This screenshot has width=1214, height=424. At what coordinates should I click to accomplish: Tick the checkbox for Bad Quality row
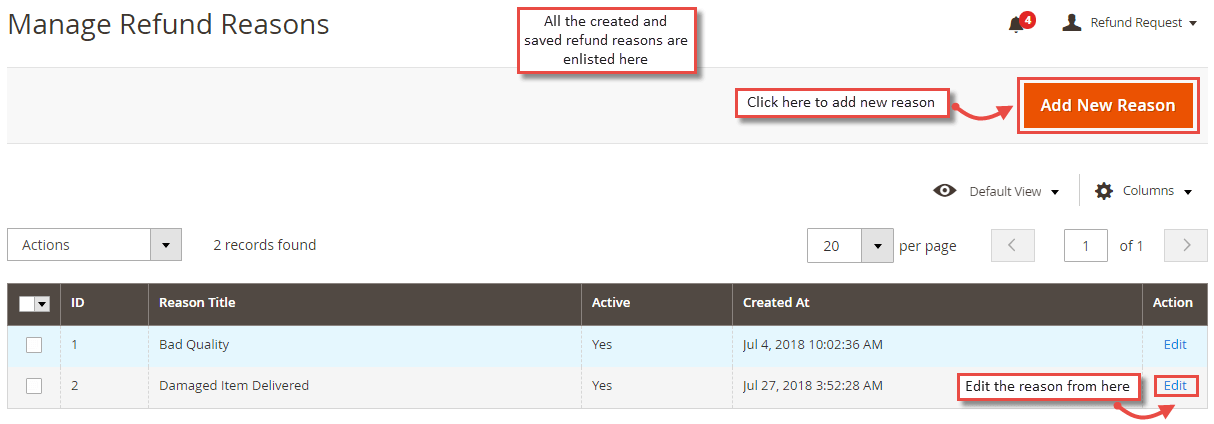[x=34, y=345]
